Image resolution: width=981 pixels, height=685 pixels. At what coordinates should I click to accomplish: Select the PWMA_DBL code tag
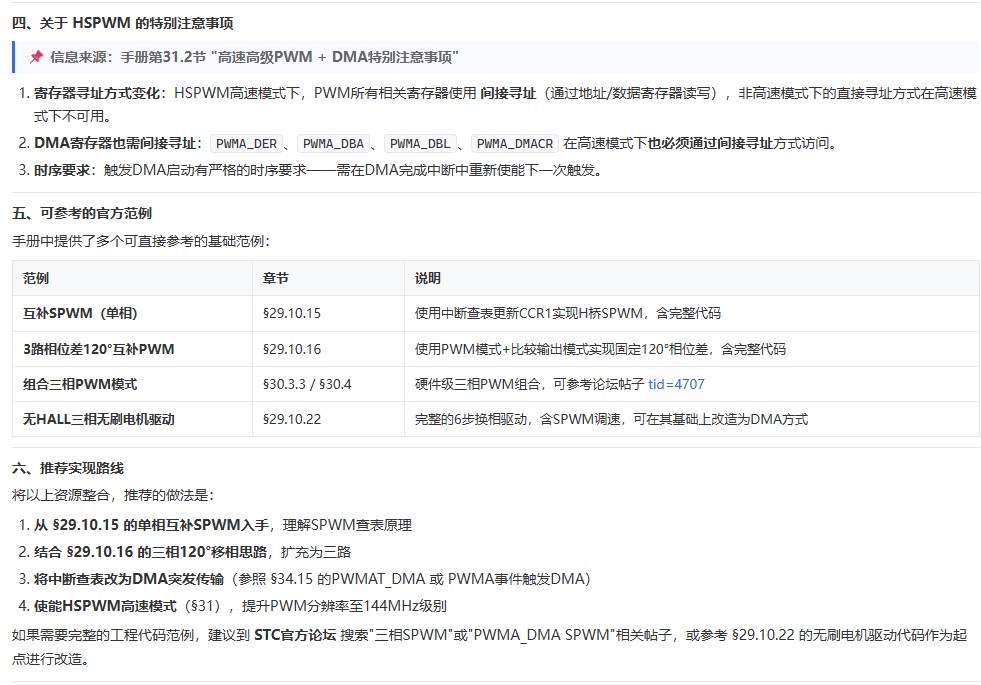click(x=420, y=143)
